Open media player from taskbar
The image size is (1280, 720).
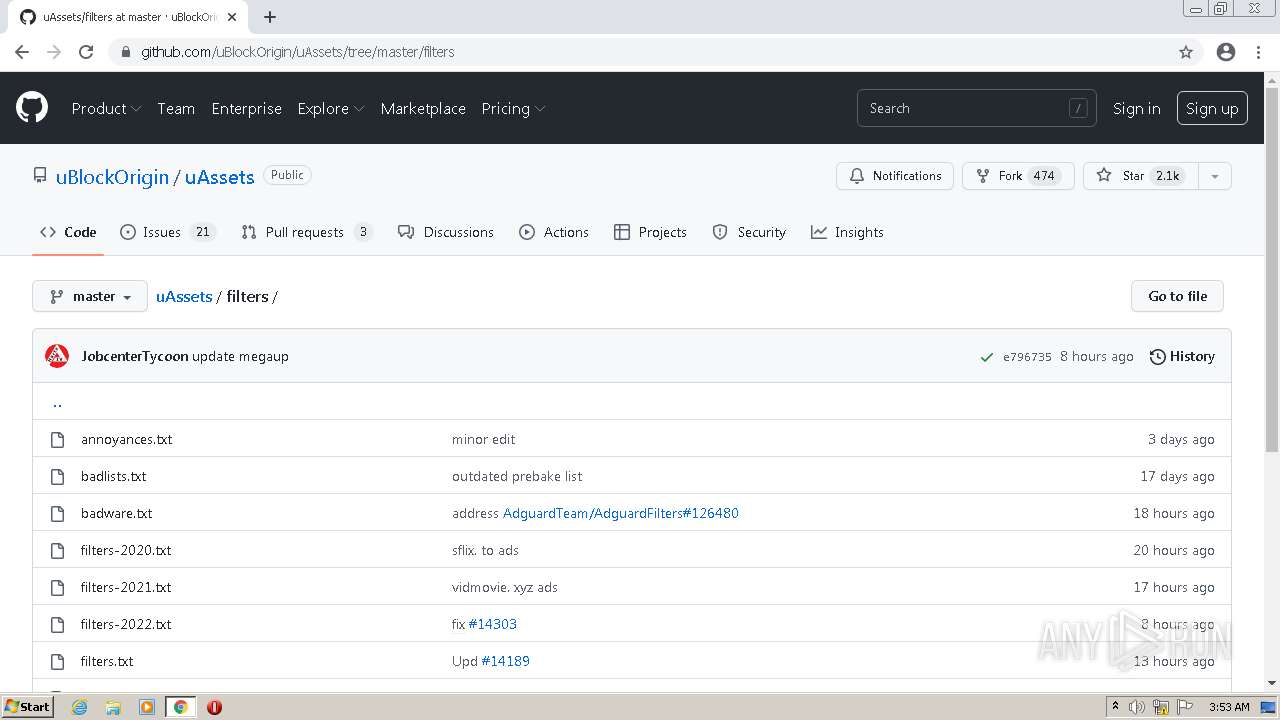[x=147, y=707]
